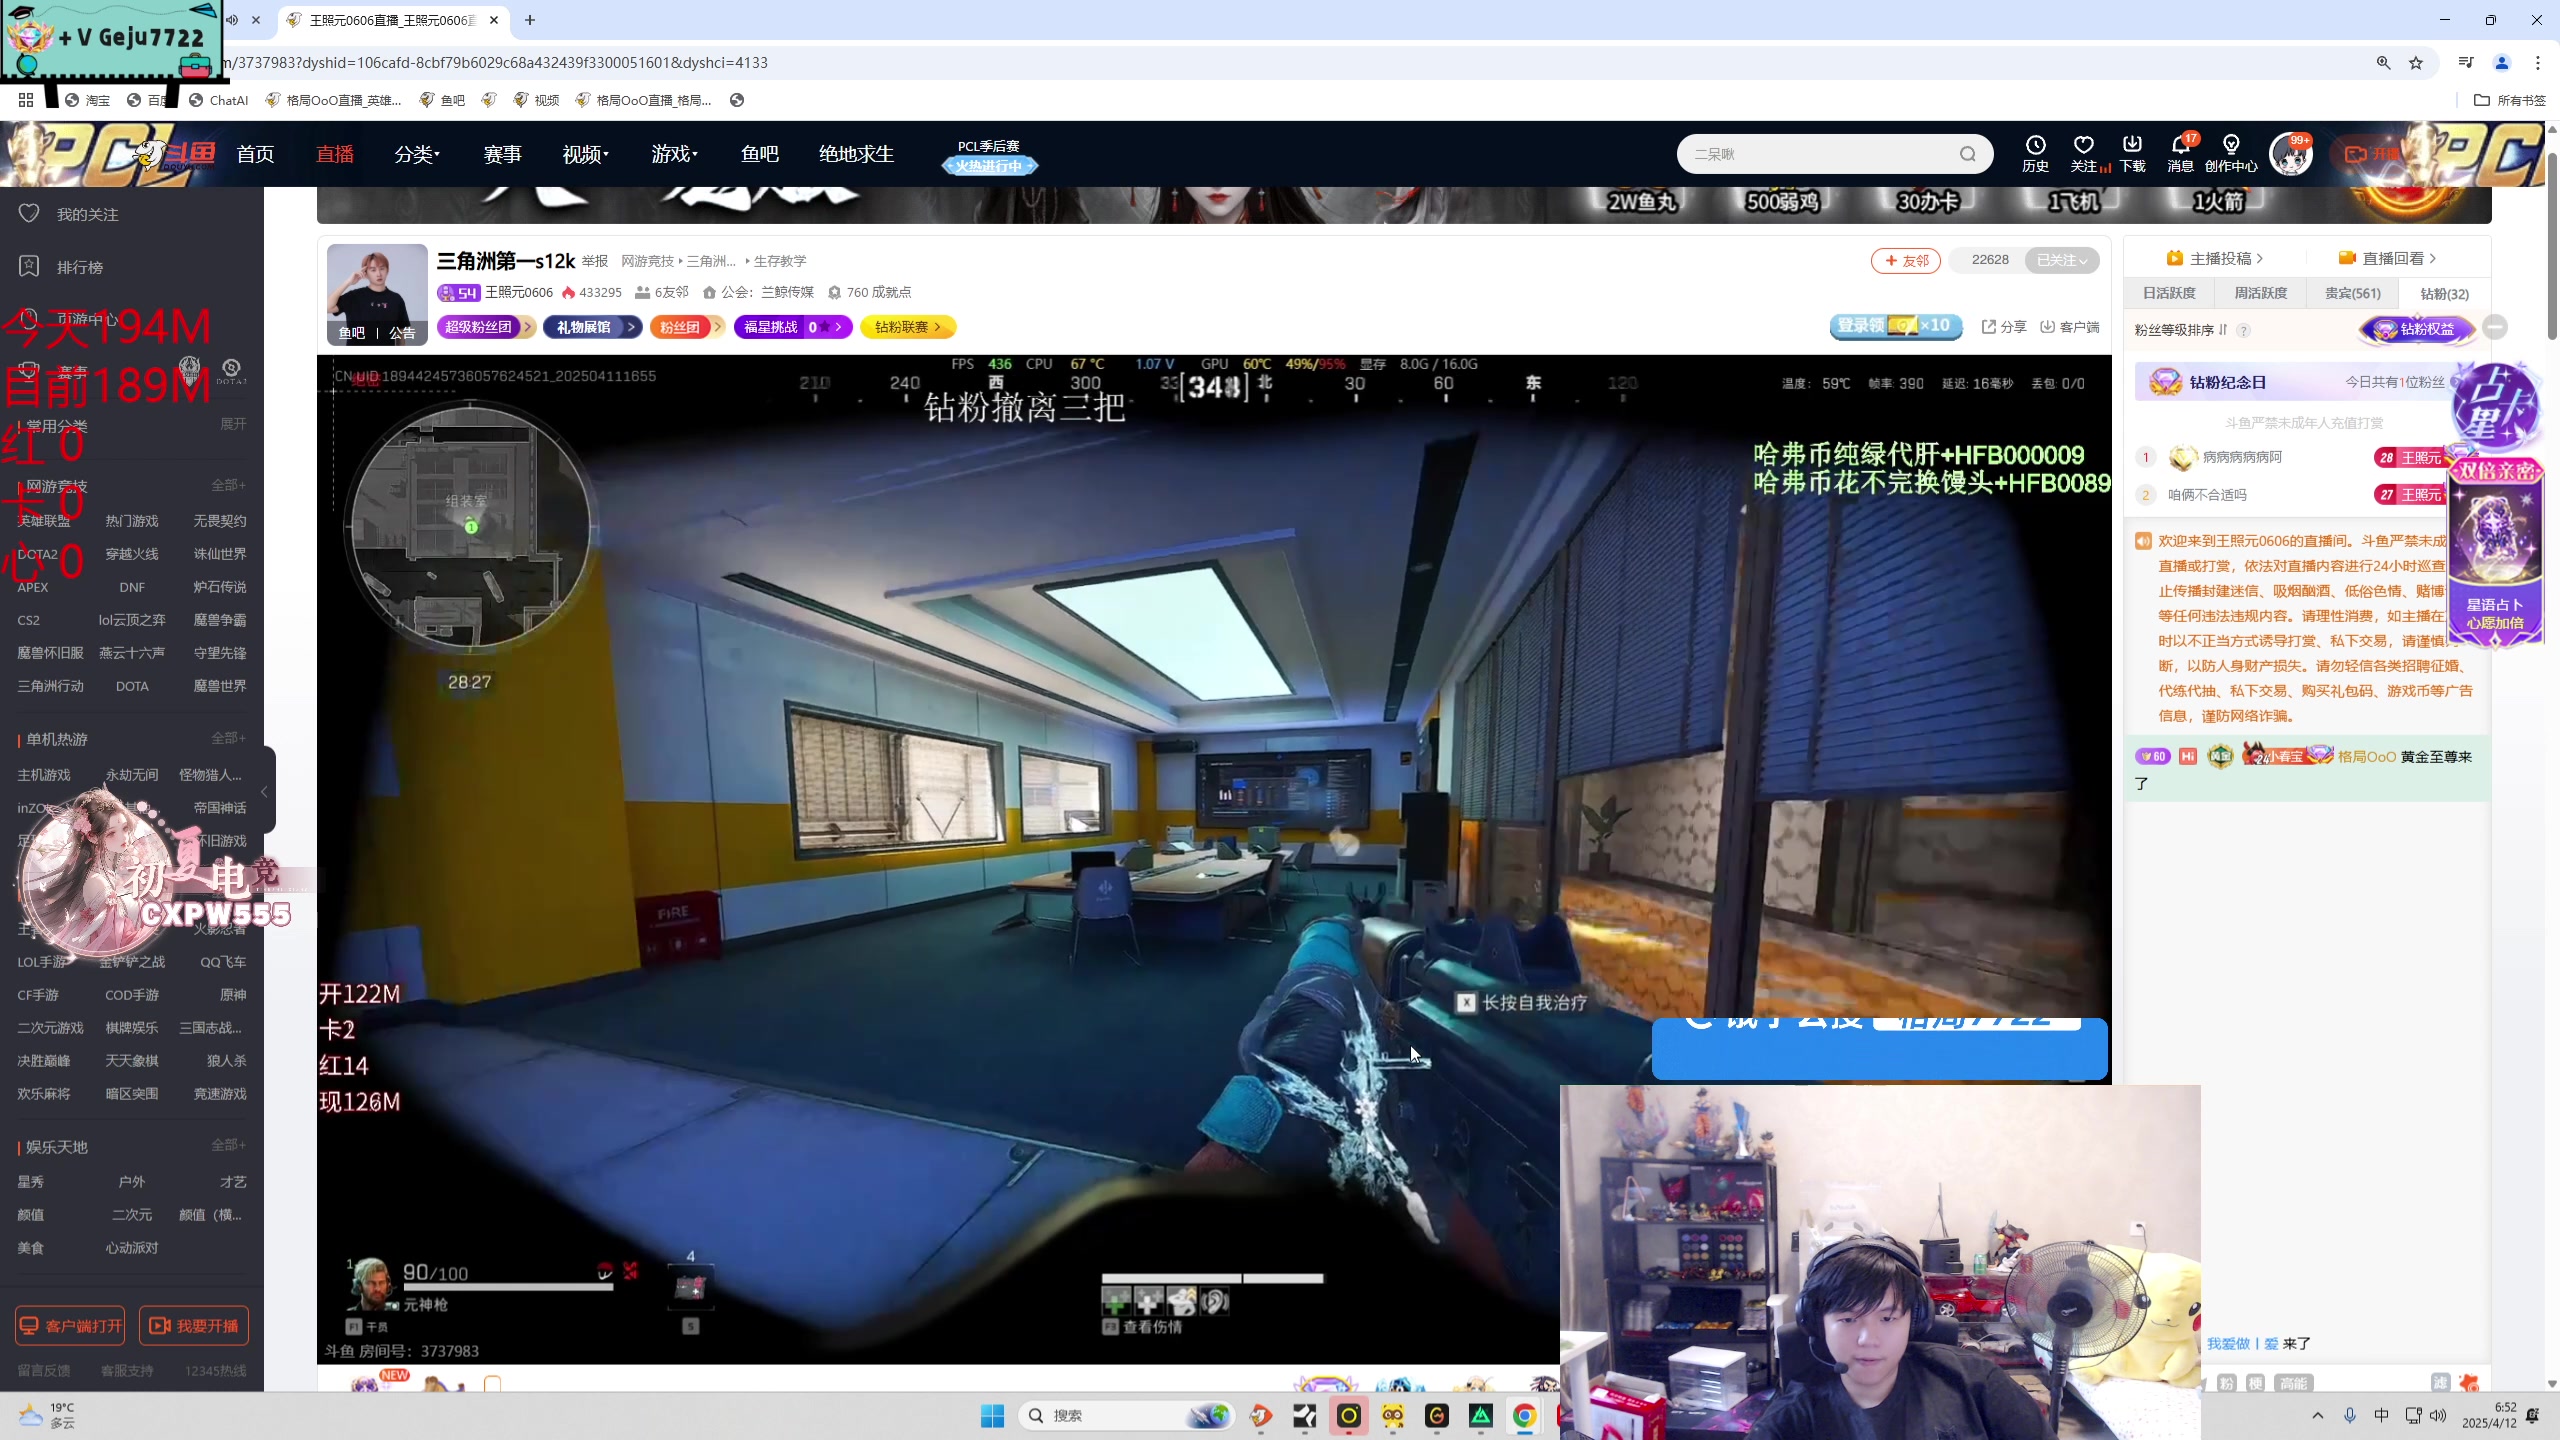Show hidden system tray icons chevron
The image size is (2560, 1440).
(2318, 1415)
